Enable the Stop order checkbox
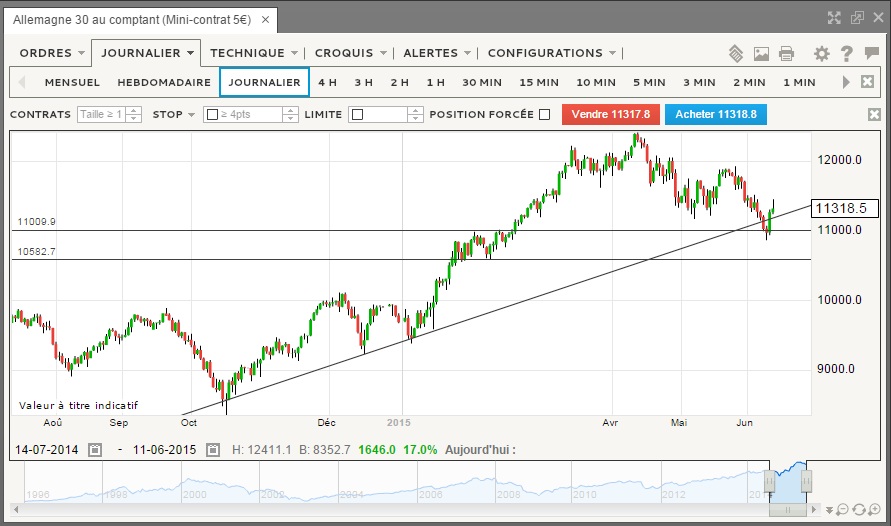 point(212,115)
